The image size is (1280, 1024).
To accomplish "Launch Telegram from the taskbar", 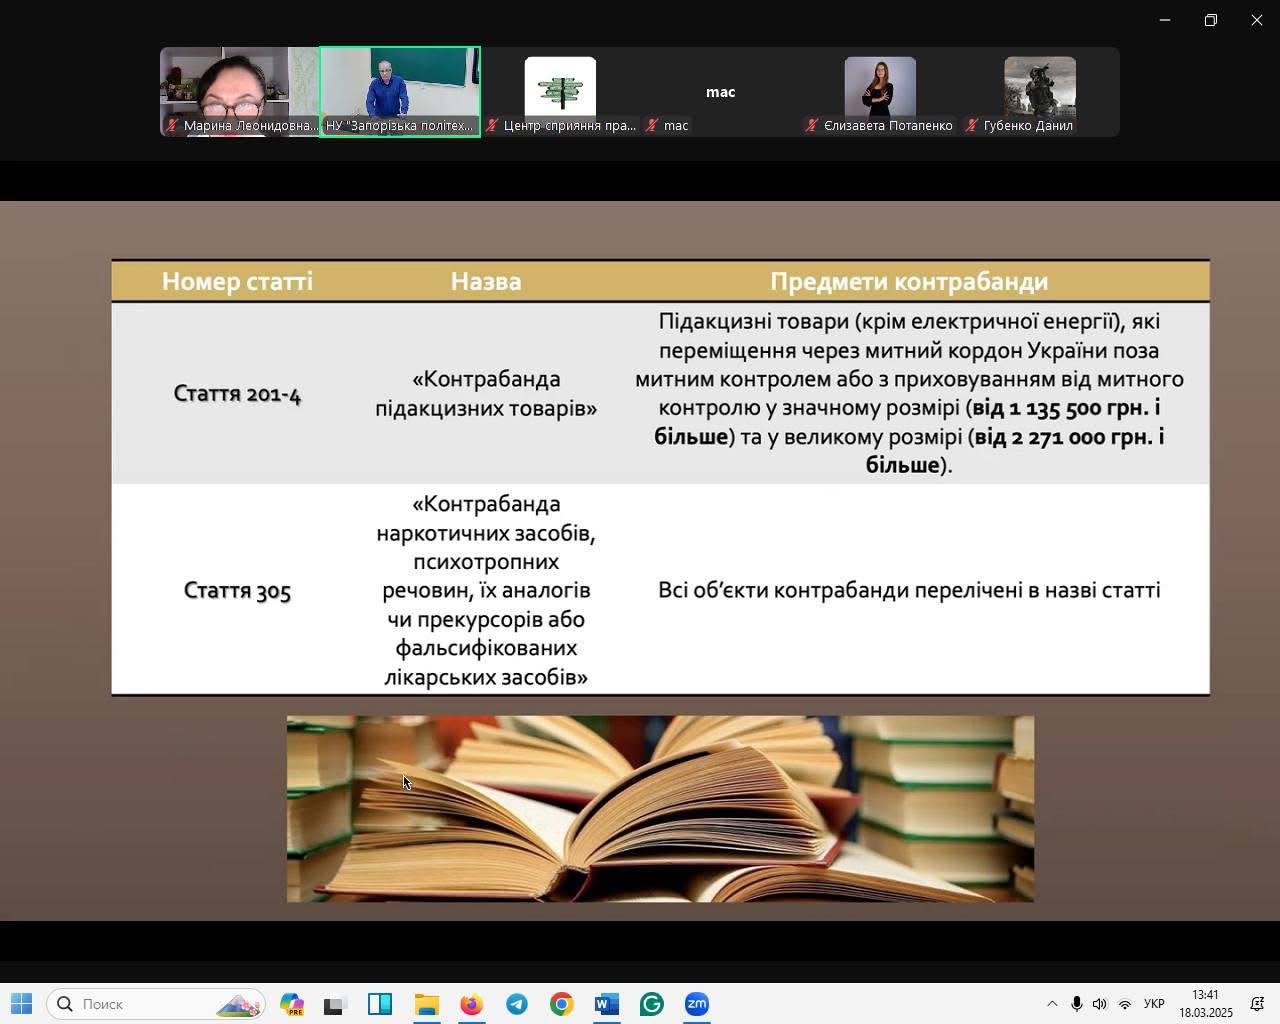I will [517, 1004].
